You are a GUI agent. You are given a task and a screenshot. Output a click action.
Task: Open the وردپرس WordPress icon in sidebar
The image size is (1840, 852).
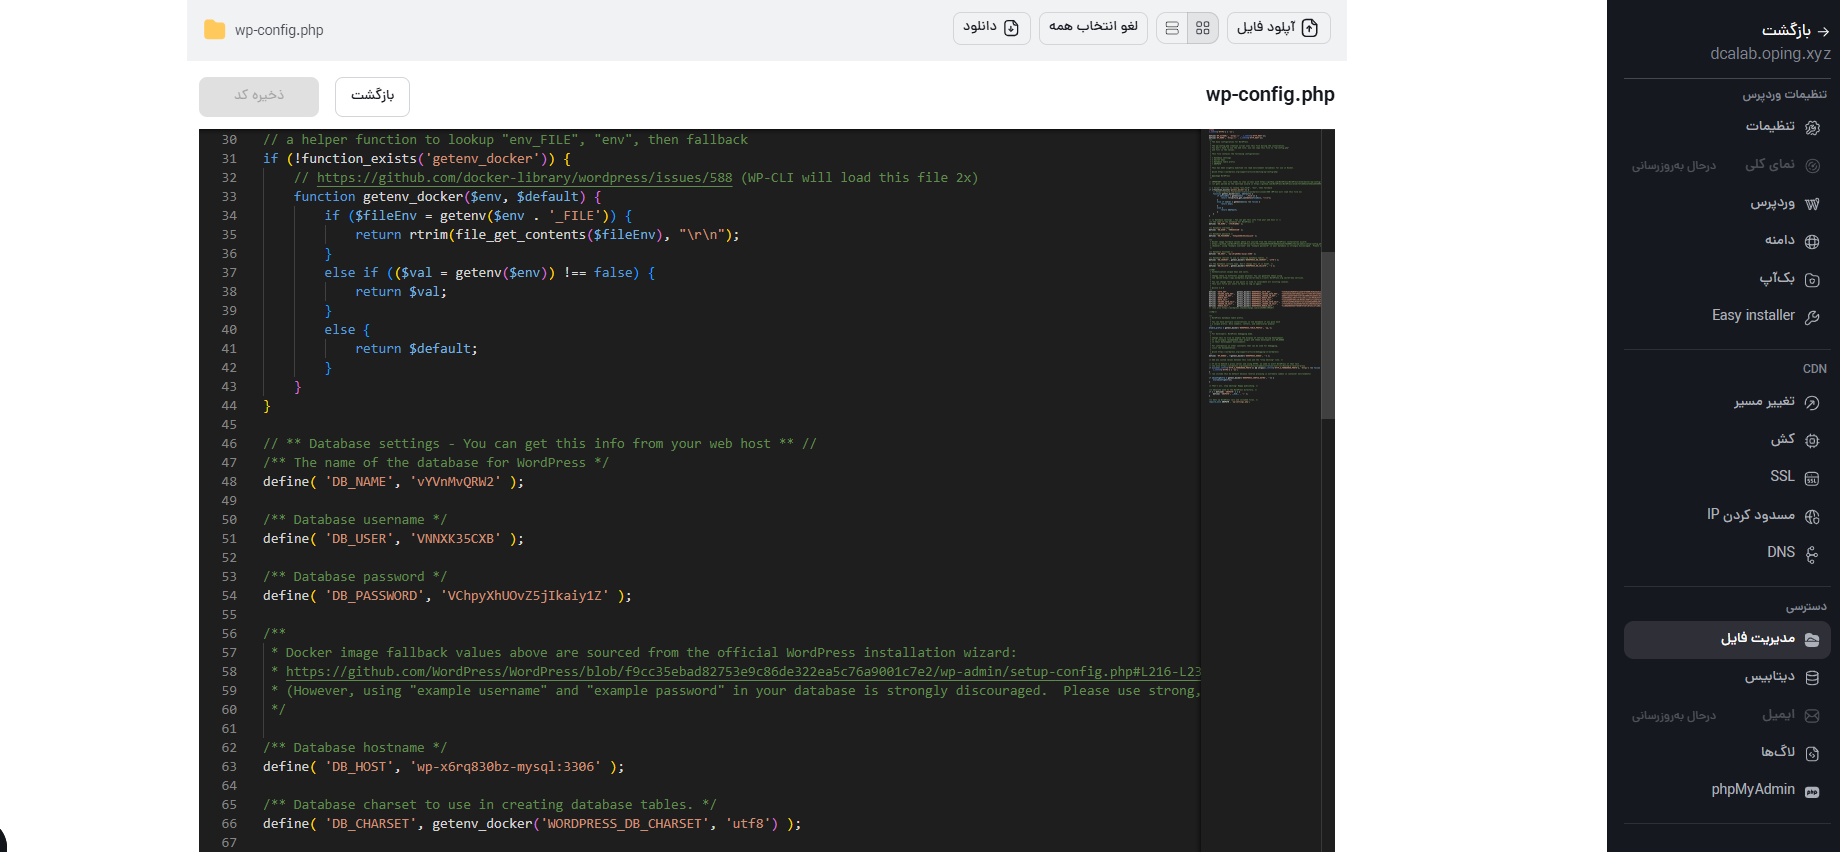pyautogui.click(x=1812, y=203)
